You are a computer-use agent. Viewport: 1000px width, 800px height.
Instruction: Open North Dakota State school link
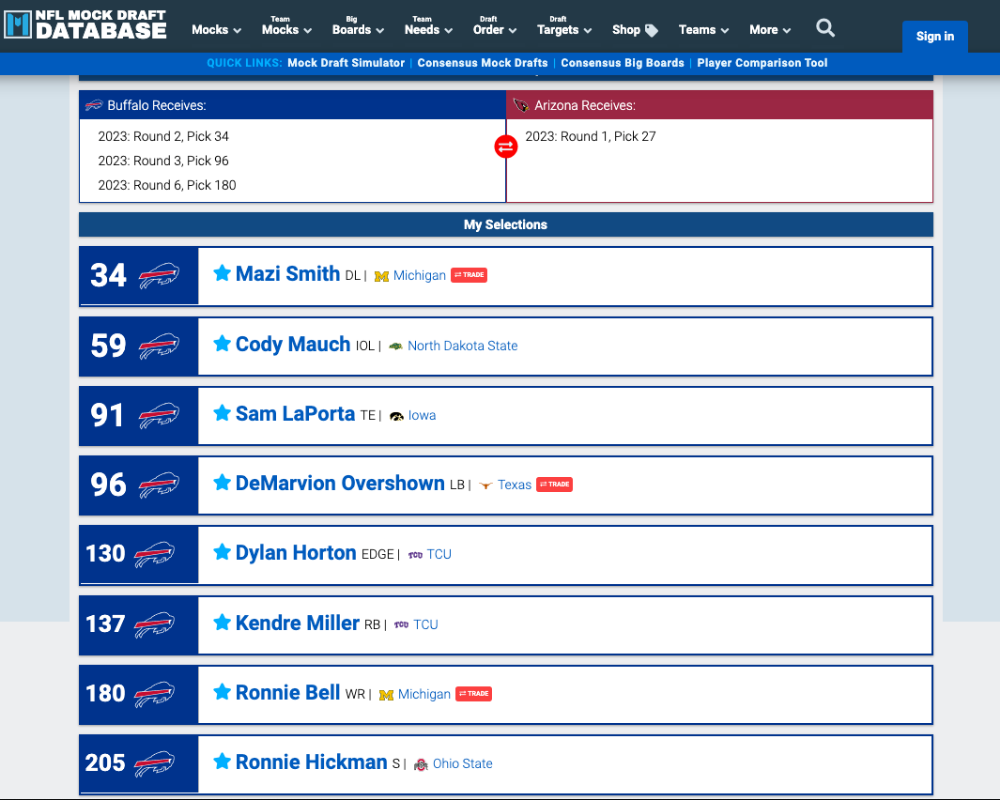462,346
